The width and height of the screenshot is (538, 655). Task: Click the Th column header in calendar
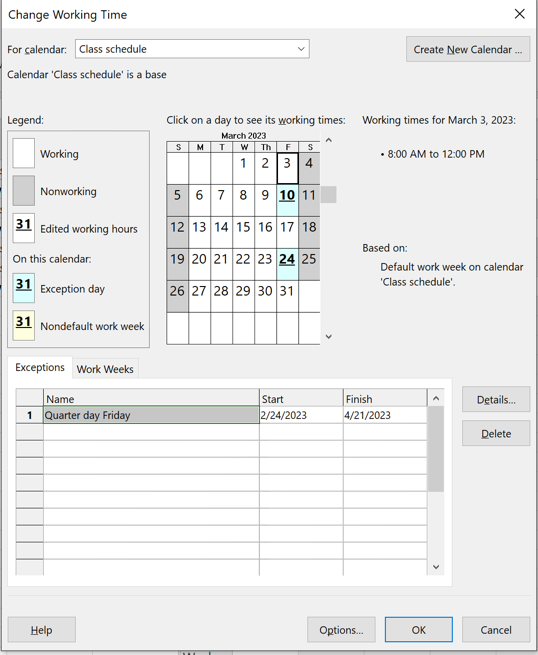266,147
